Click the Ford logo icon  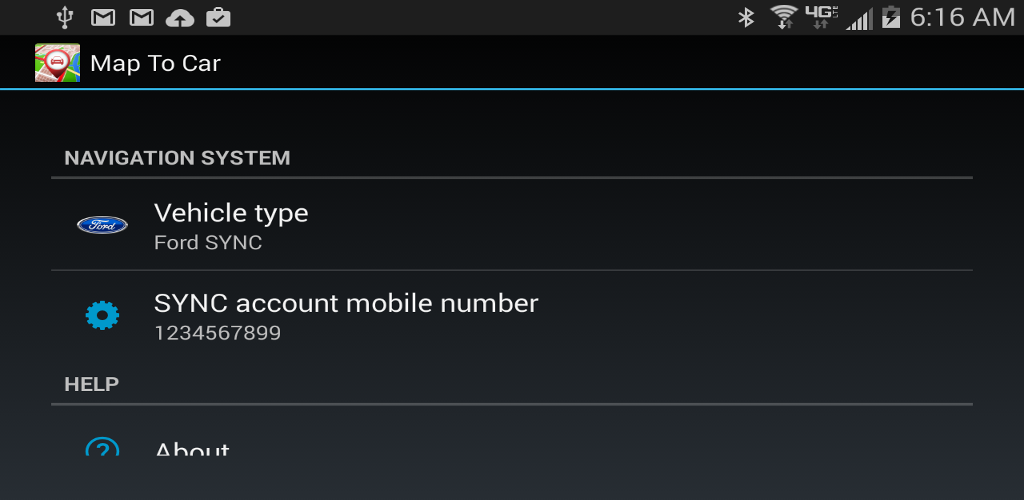[x=103, y=225]
